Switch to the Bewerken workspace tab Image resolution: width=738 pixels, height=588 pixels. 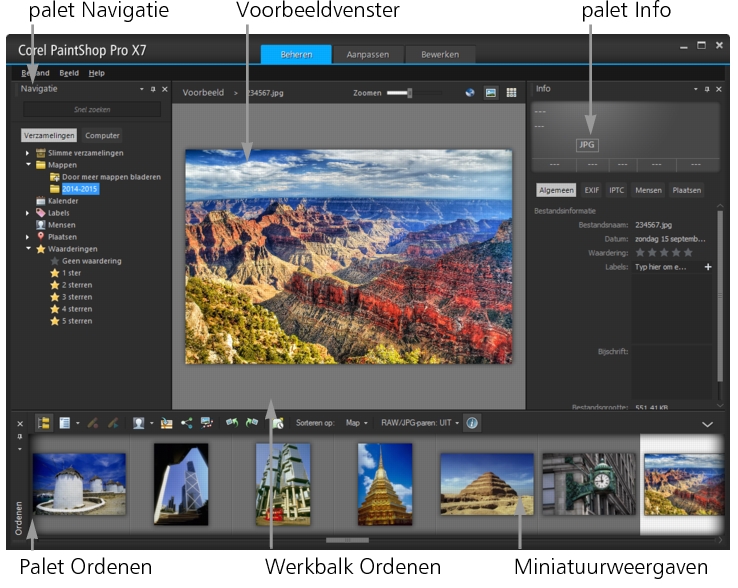(440, 54)
